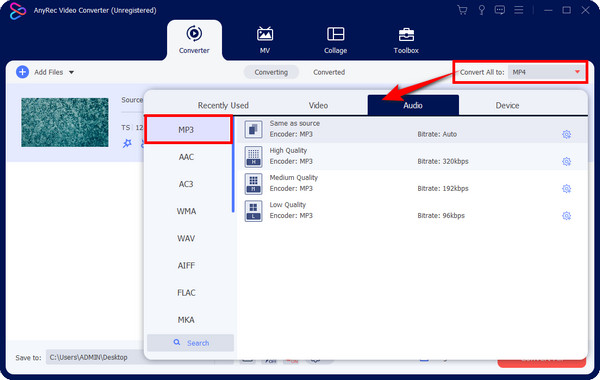Select the Medium Quality 192kbps preset
600x380 pixels.
tap(412, 184)
